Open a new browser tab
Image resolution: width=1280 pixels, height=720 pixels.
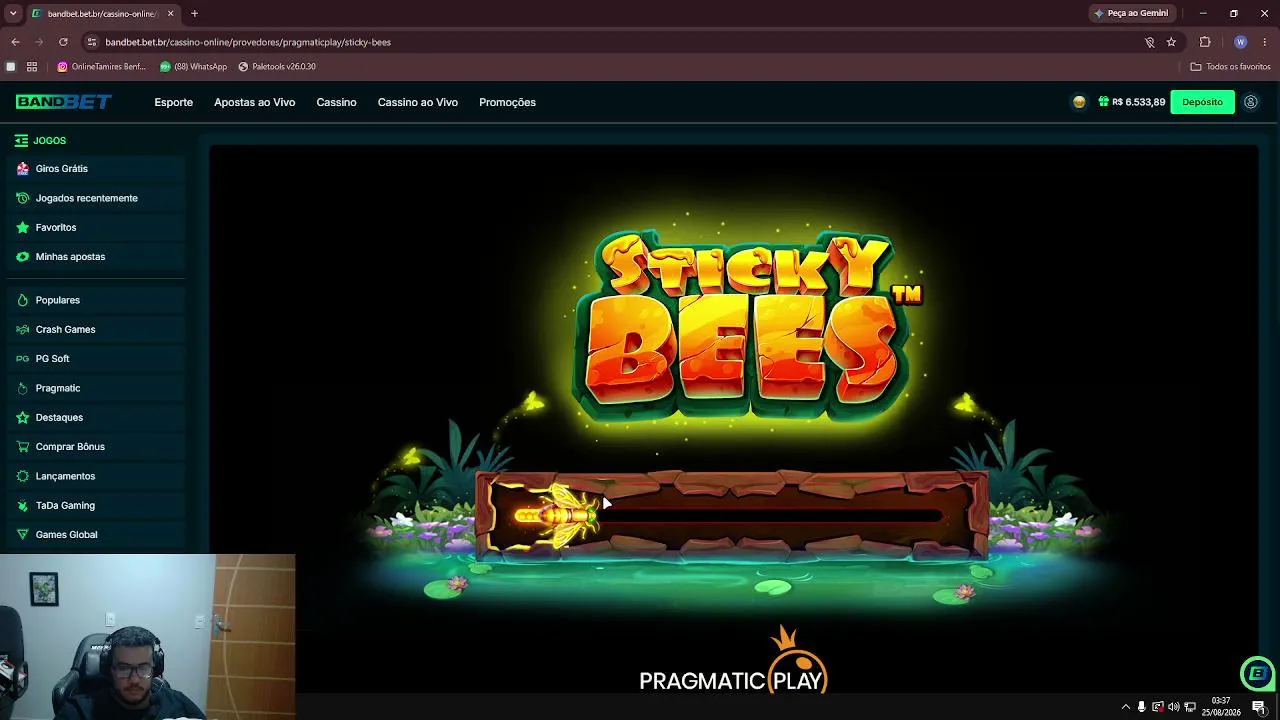[194, 14]
